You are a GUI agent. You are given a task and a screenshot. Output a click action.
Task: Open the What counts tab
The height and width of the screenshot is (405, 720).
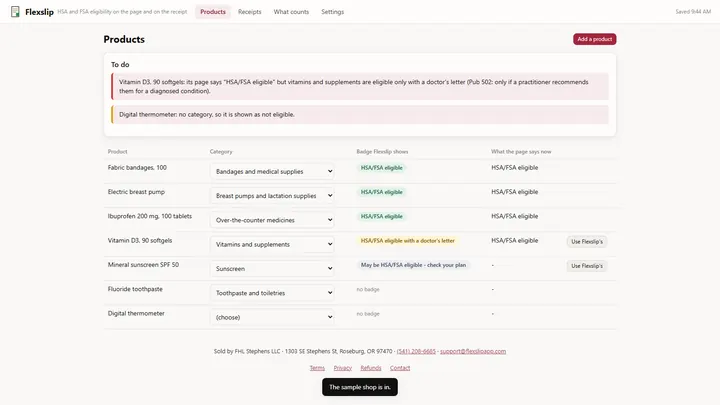(291, 12)
